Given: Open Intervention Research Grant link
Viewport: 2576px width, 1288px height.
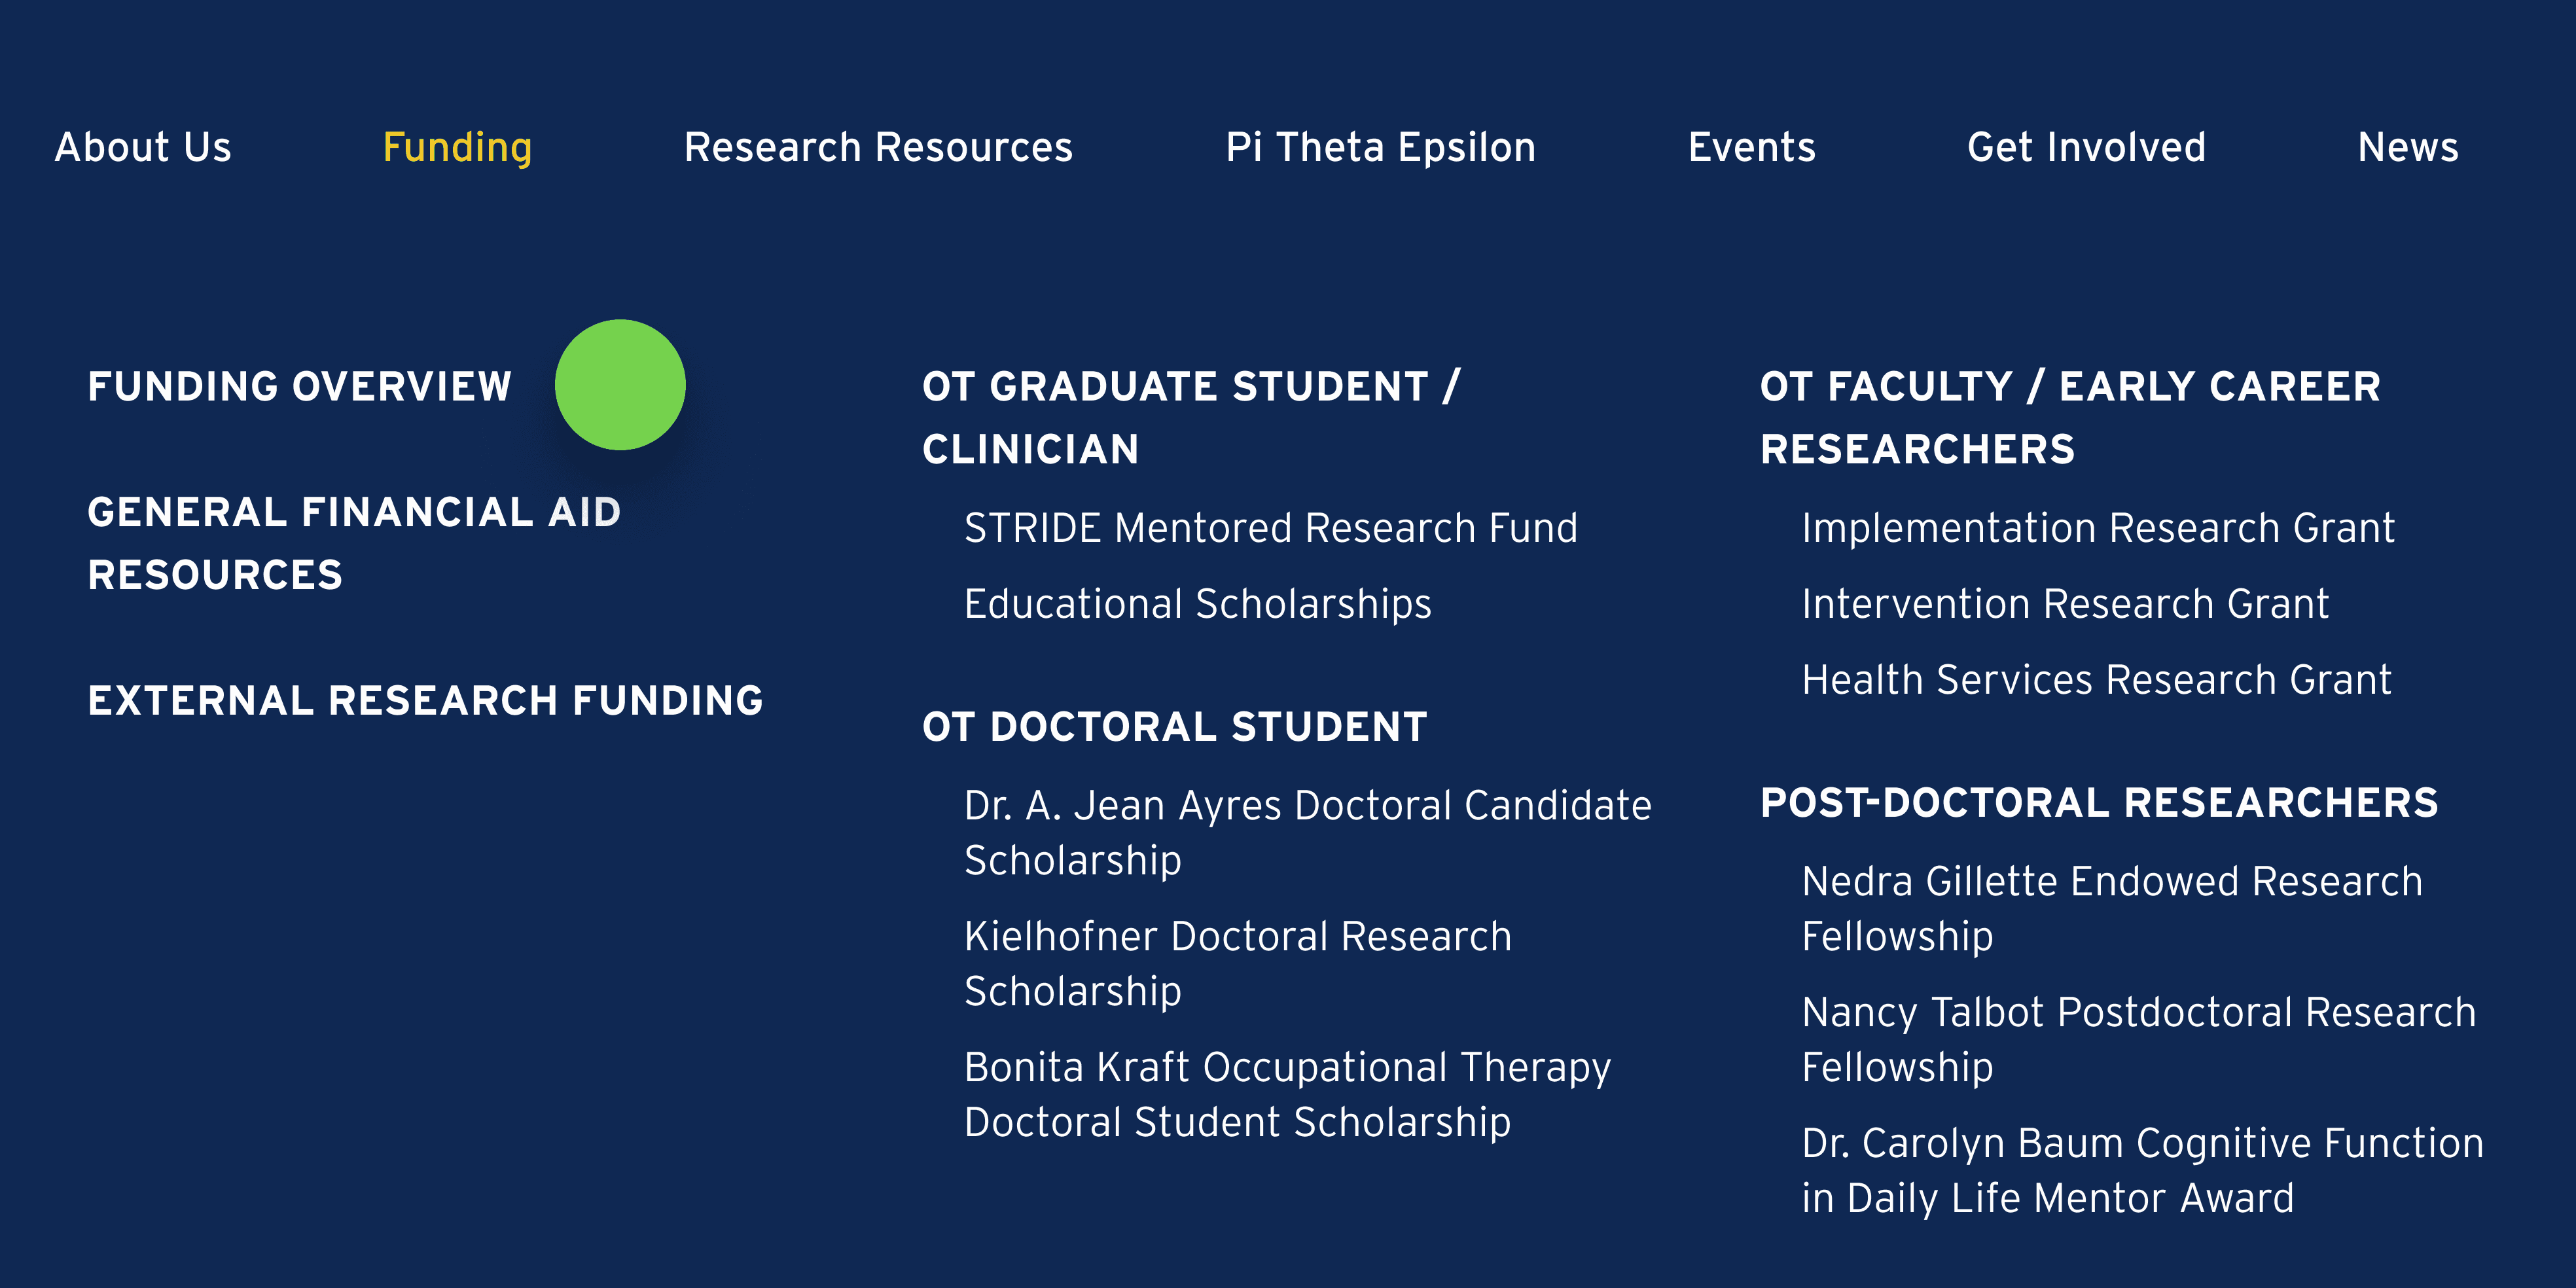Looking at the screenshot, I should pos(2065,604).
